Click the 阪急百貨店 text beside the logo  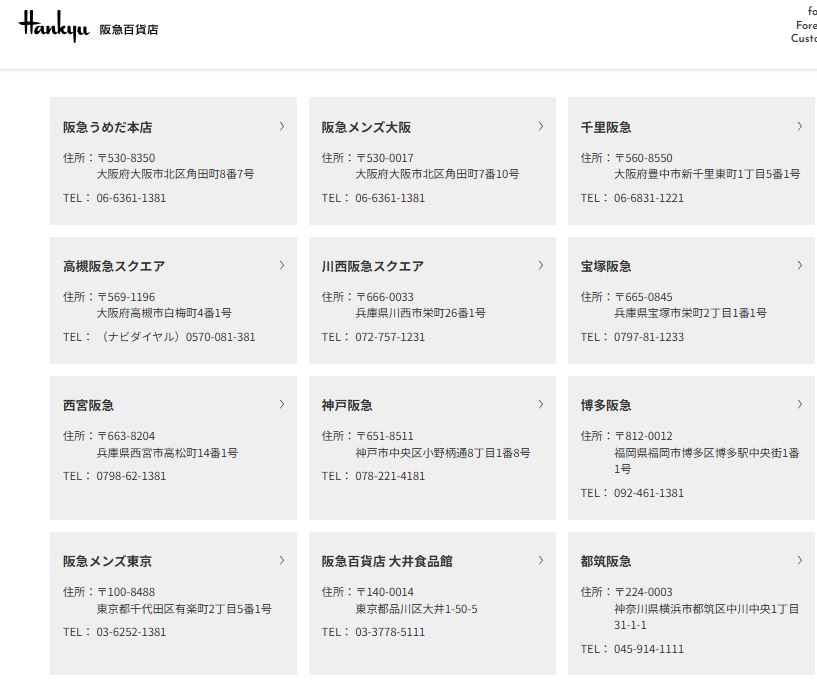click(129, 30)
